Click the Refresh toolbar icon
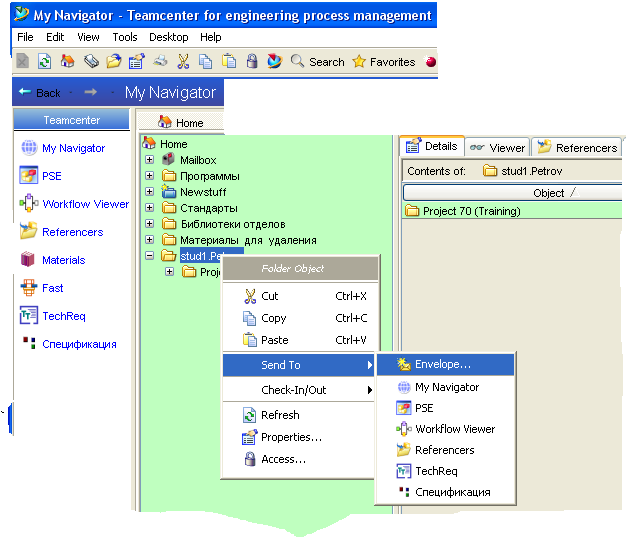Viewport: 640px width, 538px height. pos(44,62)
